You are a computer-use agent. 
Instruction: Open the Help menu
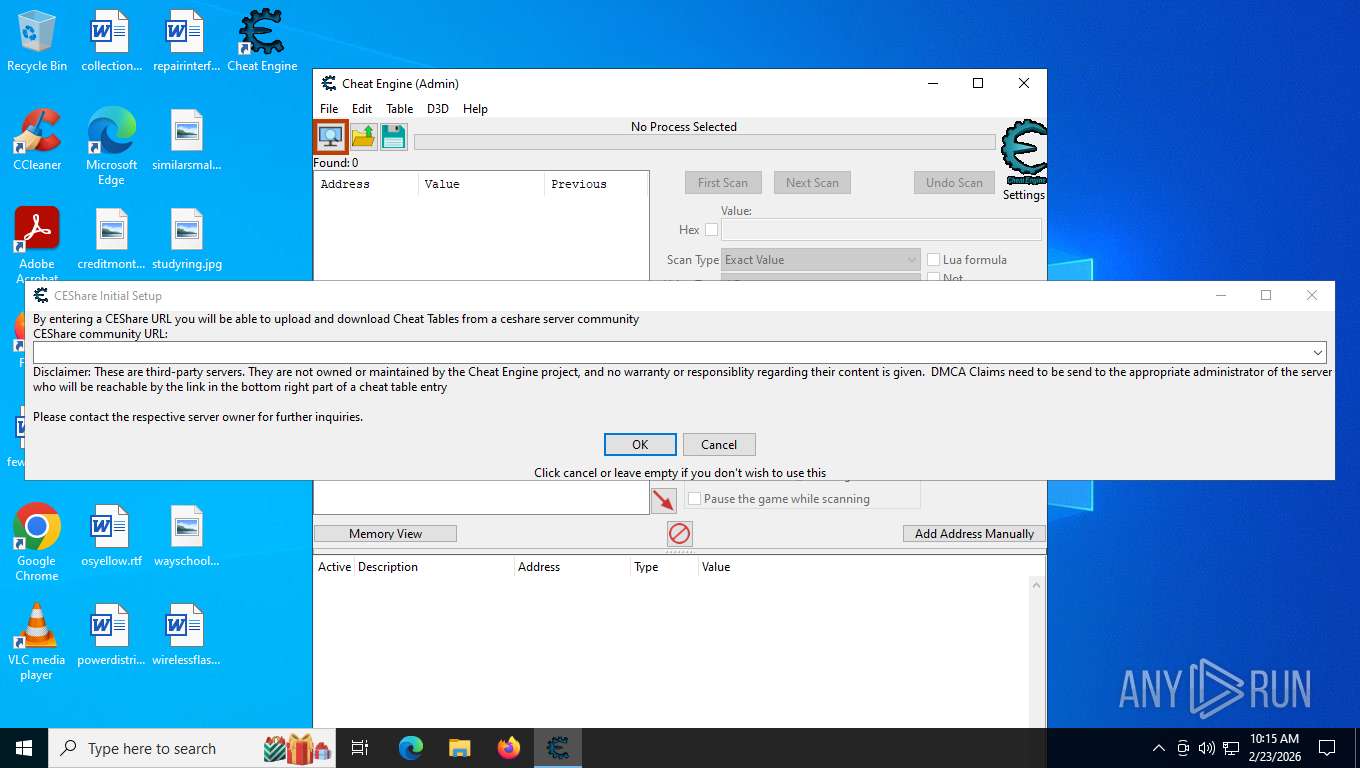tap(475, 109)
